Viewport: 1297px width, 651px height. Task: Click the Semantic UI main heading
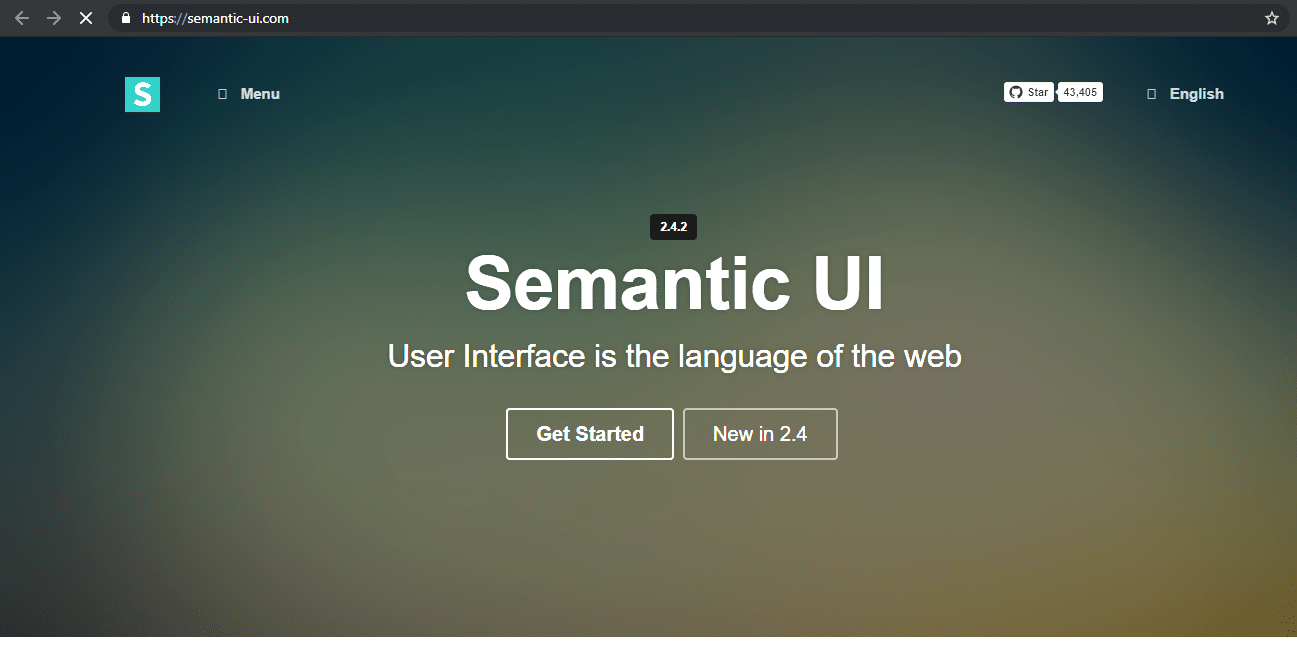point(674,283)
